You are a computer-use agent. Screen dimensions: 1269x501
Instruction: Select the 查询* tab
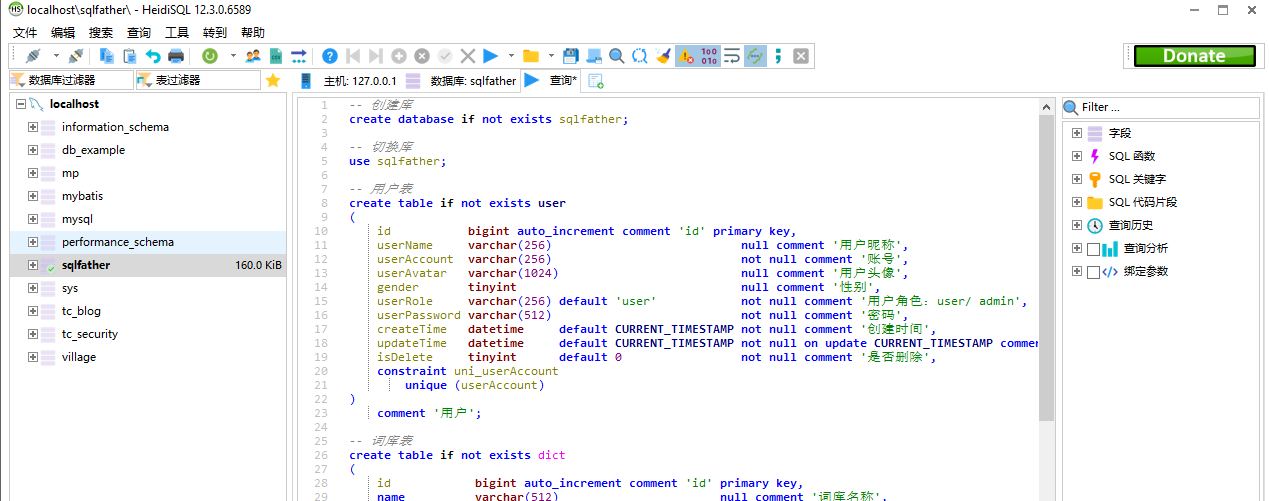click(550, 81)
